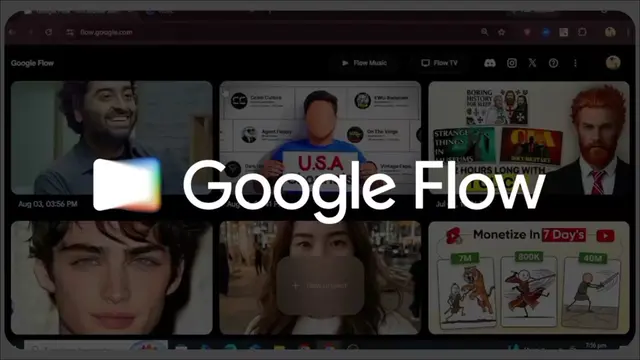Open the three-dot more options menu in Flow header
This screenshot has height=360, width=640.
point(576,63)
